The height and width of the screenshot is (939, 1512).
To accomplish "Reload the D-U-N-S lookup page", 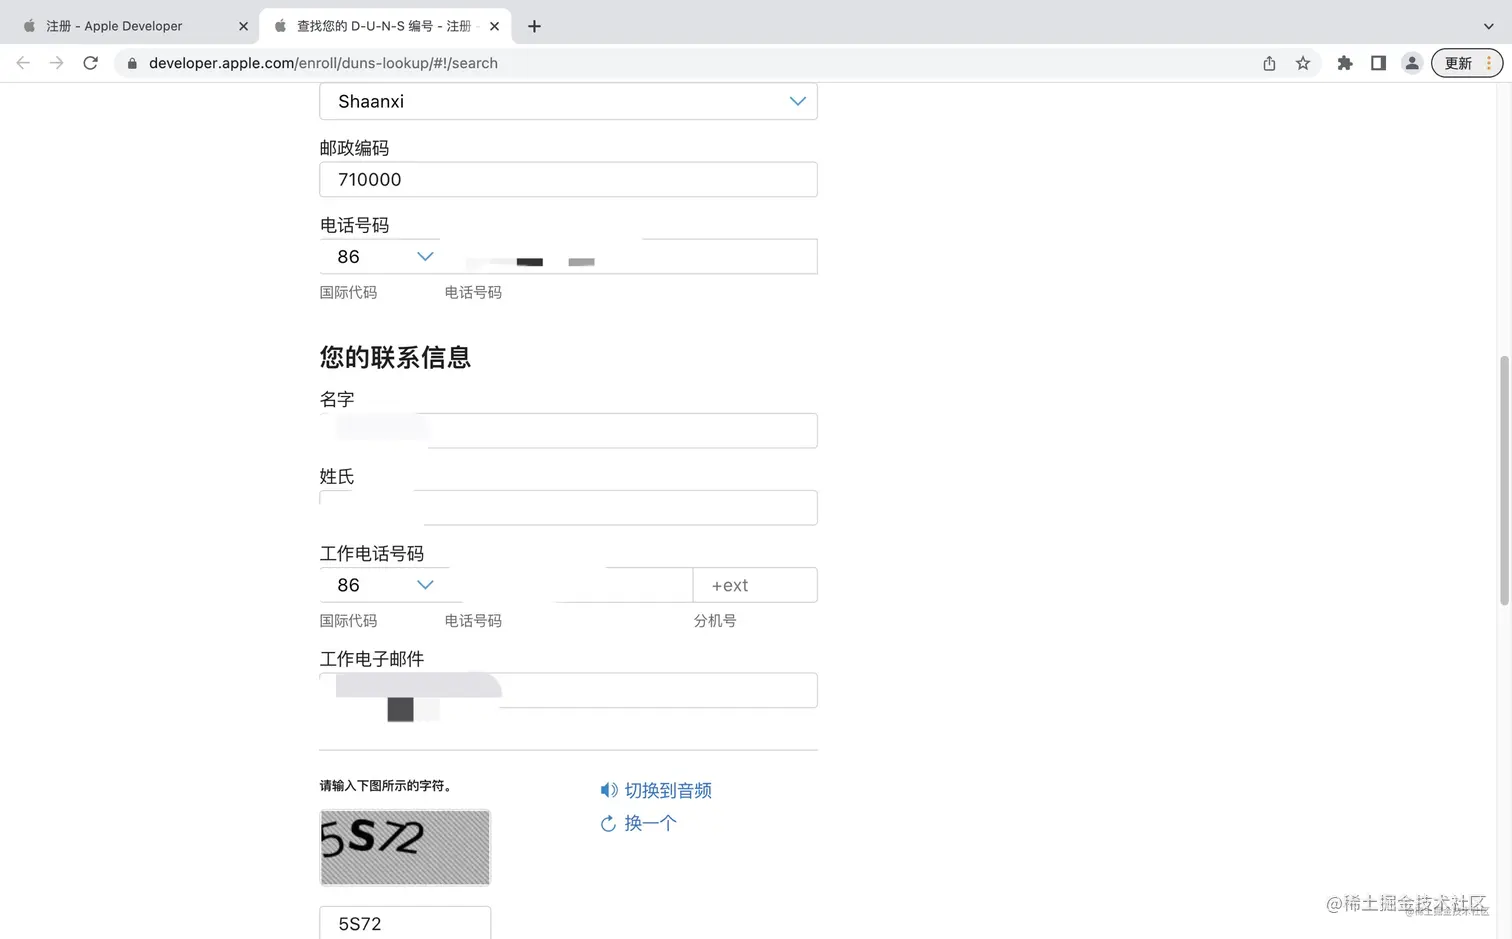I will (x=90, y=63).
